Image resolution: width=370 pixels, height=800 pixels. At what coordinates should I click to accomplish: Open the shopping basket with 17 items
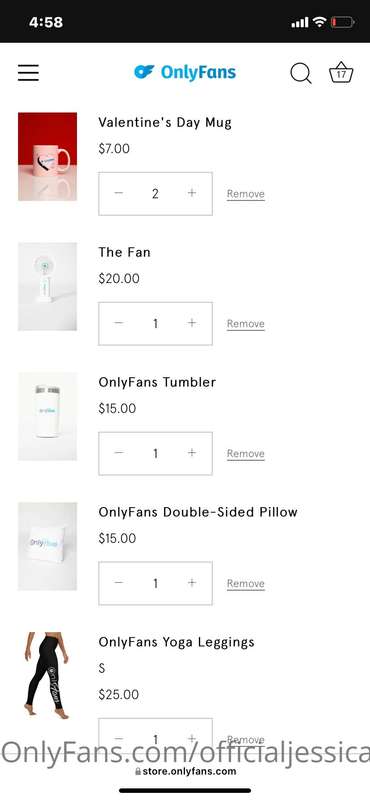341,72
